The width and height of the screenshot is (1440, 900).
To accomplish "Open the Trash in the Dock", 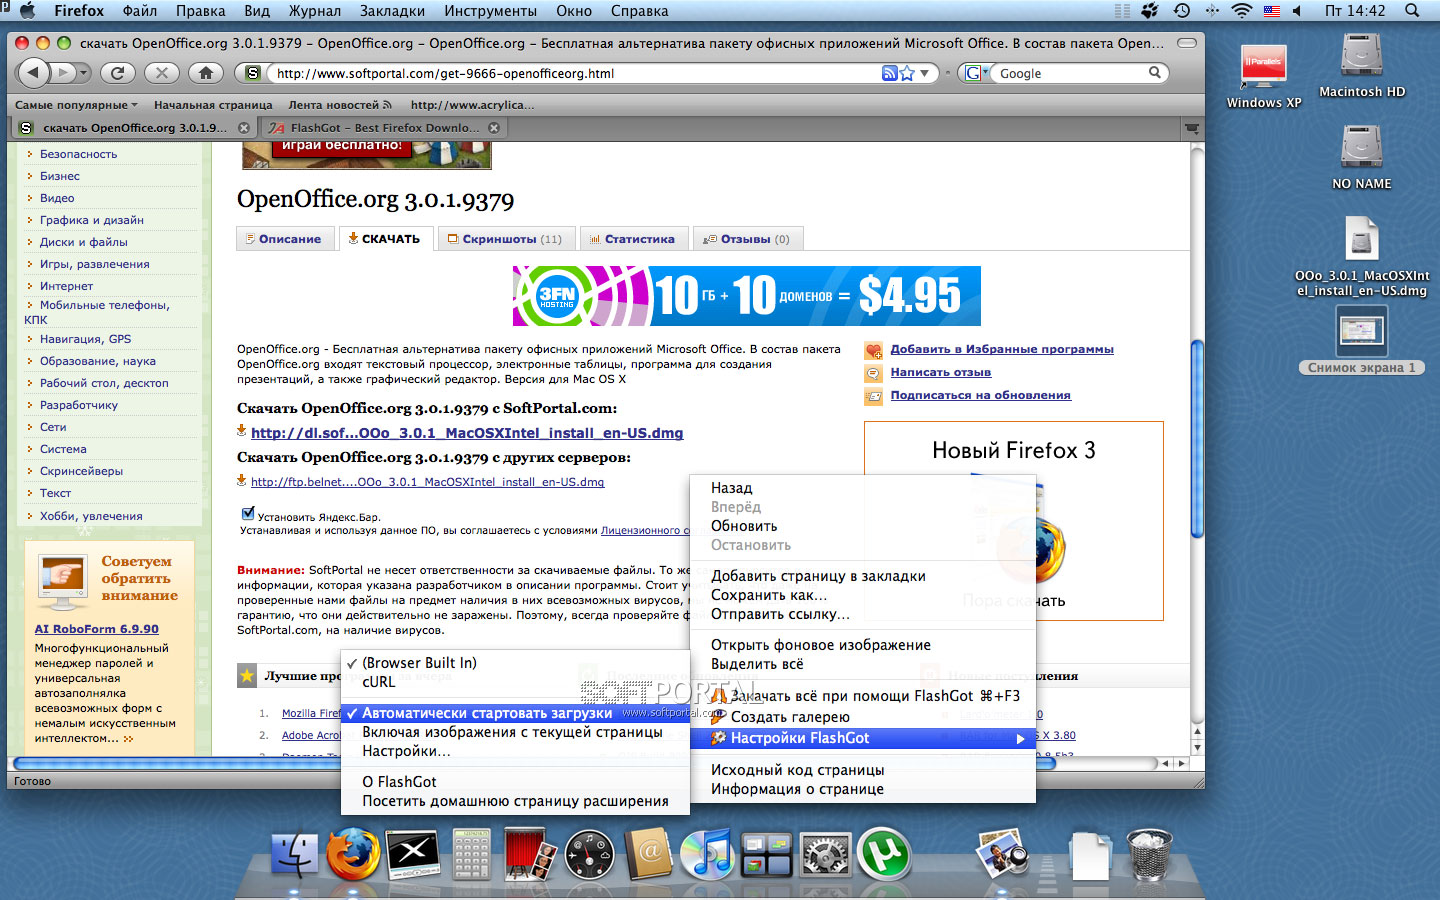I will coord(1149,853).
